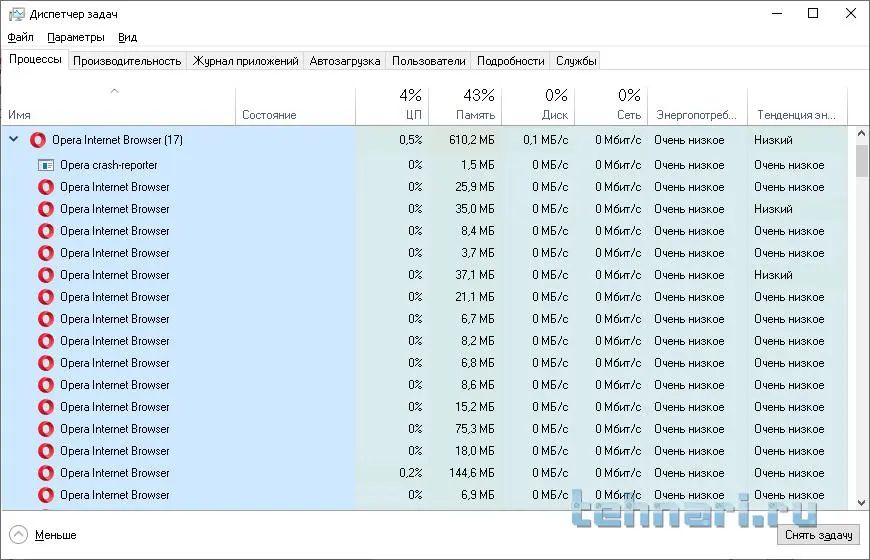Click Opera icon in the 37,1 МБ row
The image size is (870, 560).
46,275
